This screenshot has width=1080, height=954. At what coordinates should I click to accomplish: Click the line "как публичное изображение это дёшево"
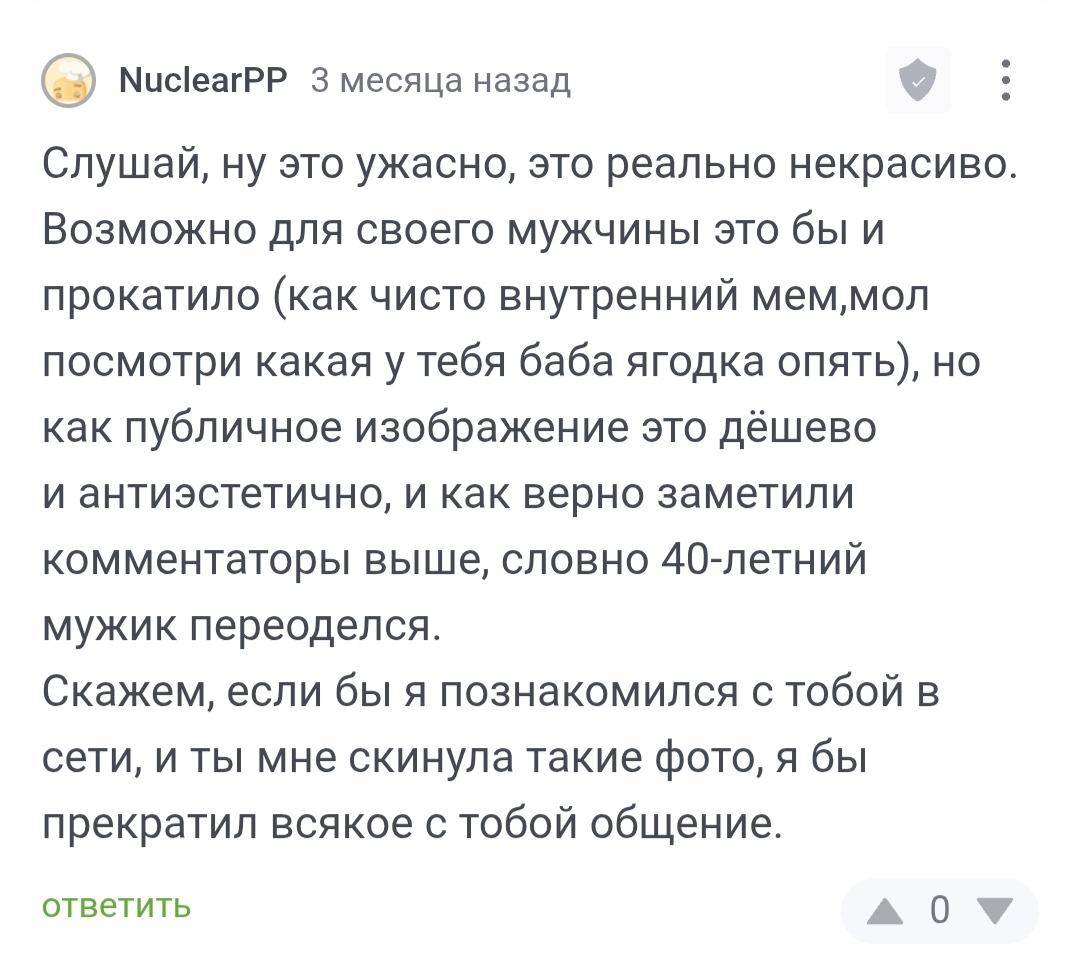click(460, 429)
